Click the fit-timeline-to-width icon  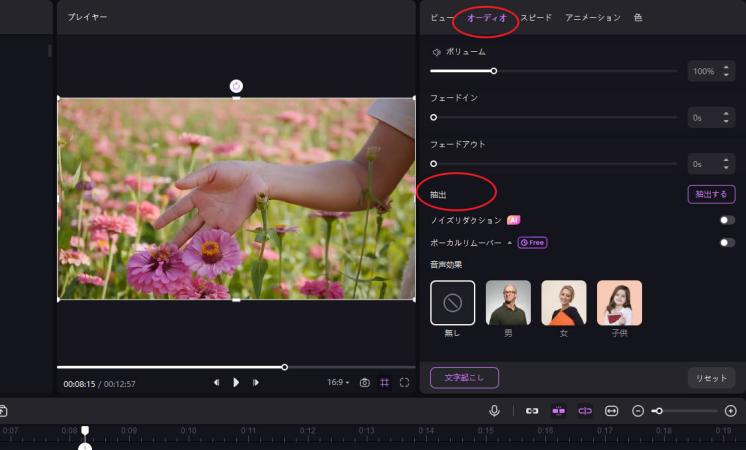tap(611, 411)
